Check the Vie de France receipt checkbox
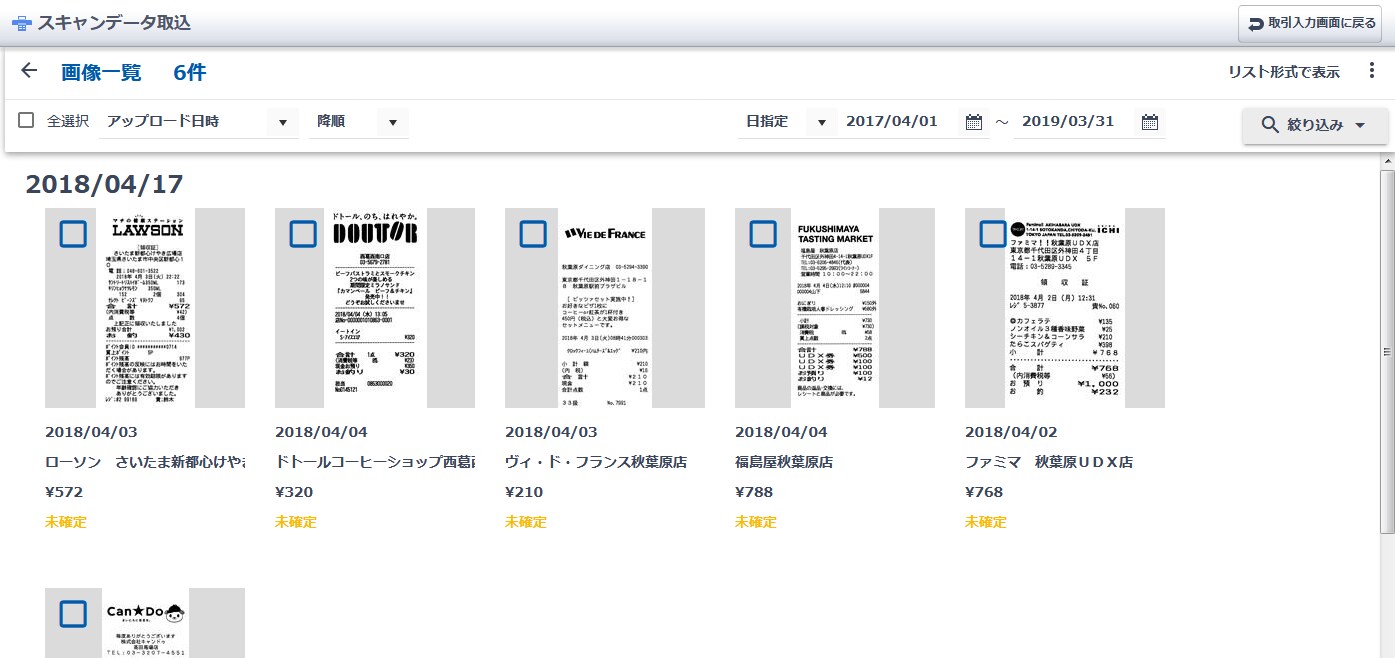 coord(533,234)
